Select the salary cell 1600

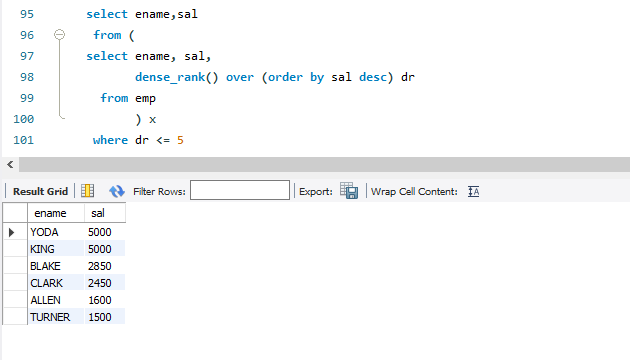[105, 300]
